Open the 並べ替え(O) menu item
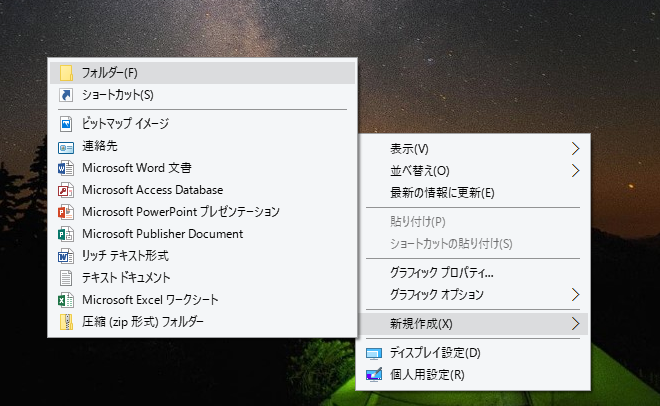This screenshot has height=406, width=660. click(473, 171)
